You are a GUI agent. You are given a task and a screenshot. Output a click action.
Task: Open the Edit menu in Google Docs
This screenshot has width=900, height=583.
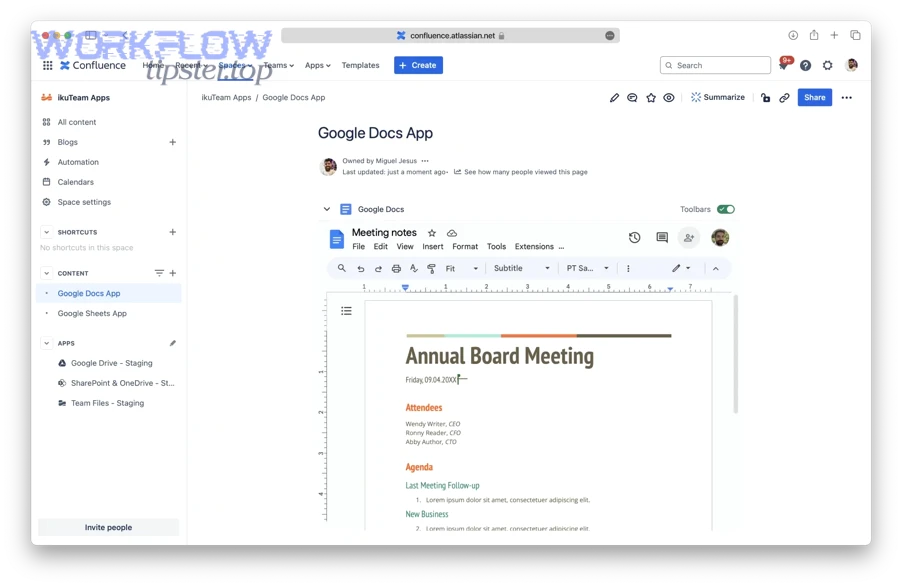pos(381,247)
